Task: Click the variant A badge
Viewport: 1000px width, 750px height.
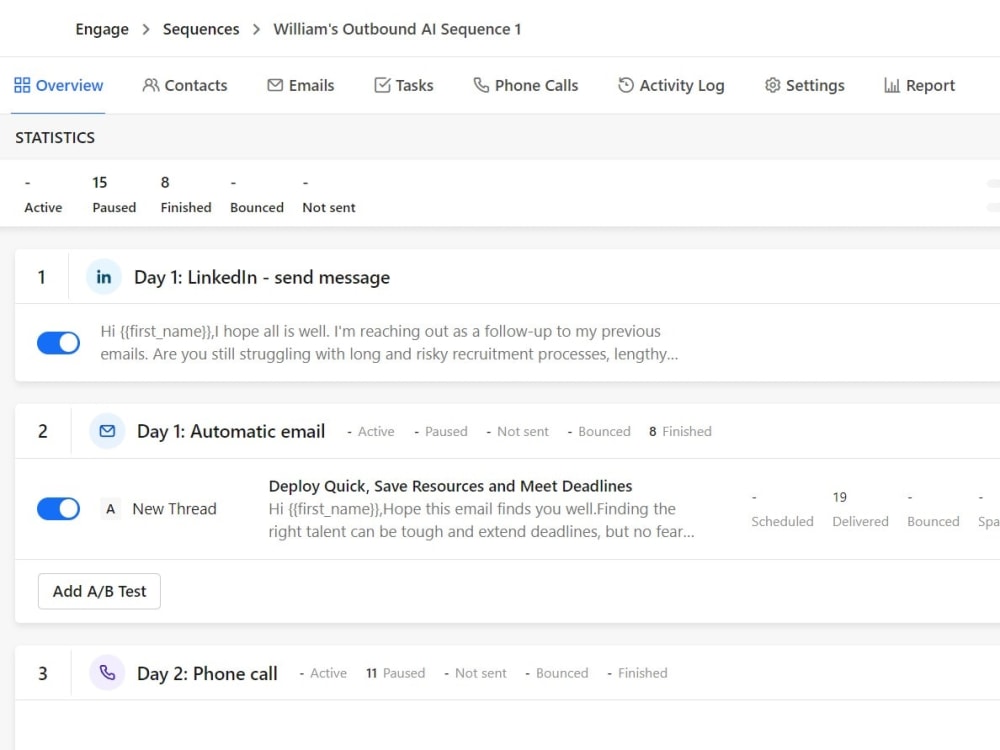Action: 110,509
